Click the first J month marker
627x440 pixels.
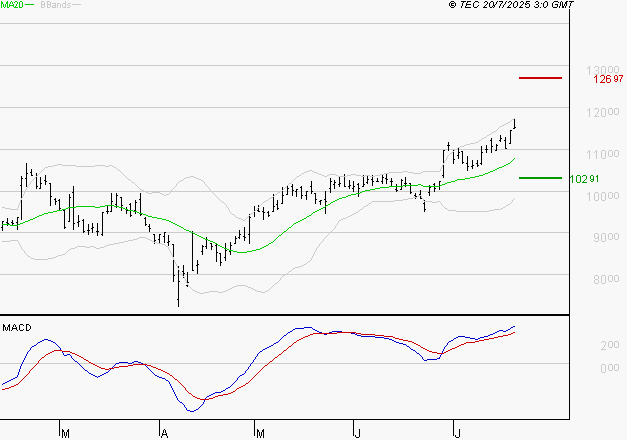tap(357, 433)
